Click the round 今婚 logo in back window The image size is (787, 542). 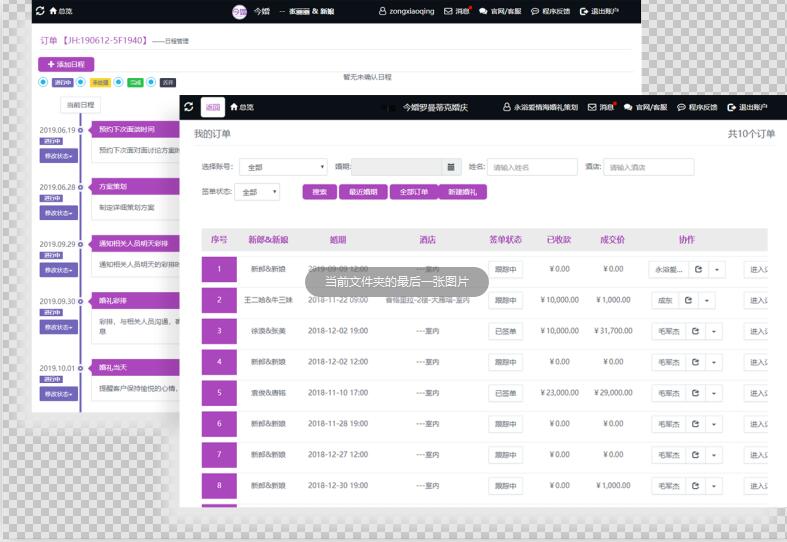click(239, 12)
